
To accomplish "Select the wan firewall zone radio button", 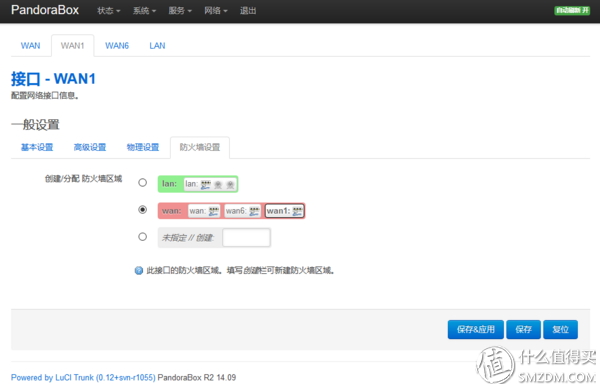I will click(142, 210).
